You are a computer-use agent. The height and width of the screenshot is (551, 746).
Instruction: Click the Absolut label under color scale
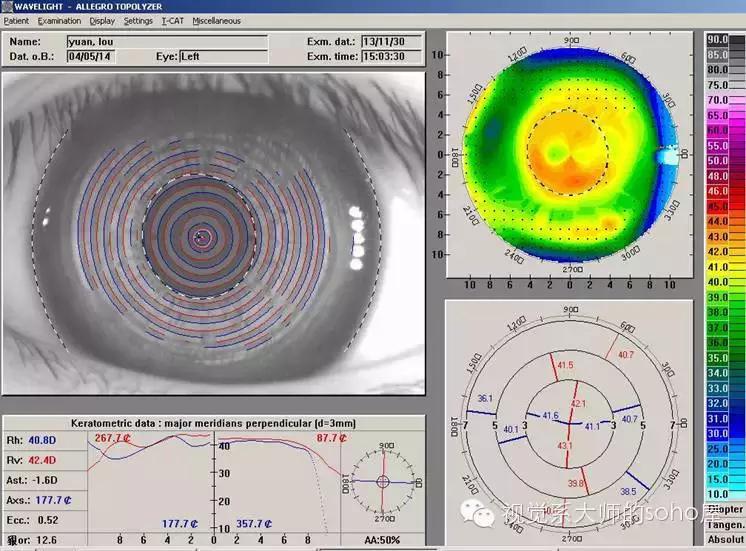(726, 540)
